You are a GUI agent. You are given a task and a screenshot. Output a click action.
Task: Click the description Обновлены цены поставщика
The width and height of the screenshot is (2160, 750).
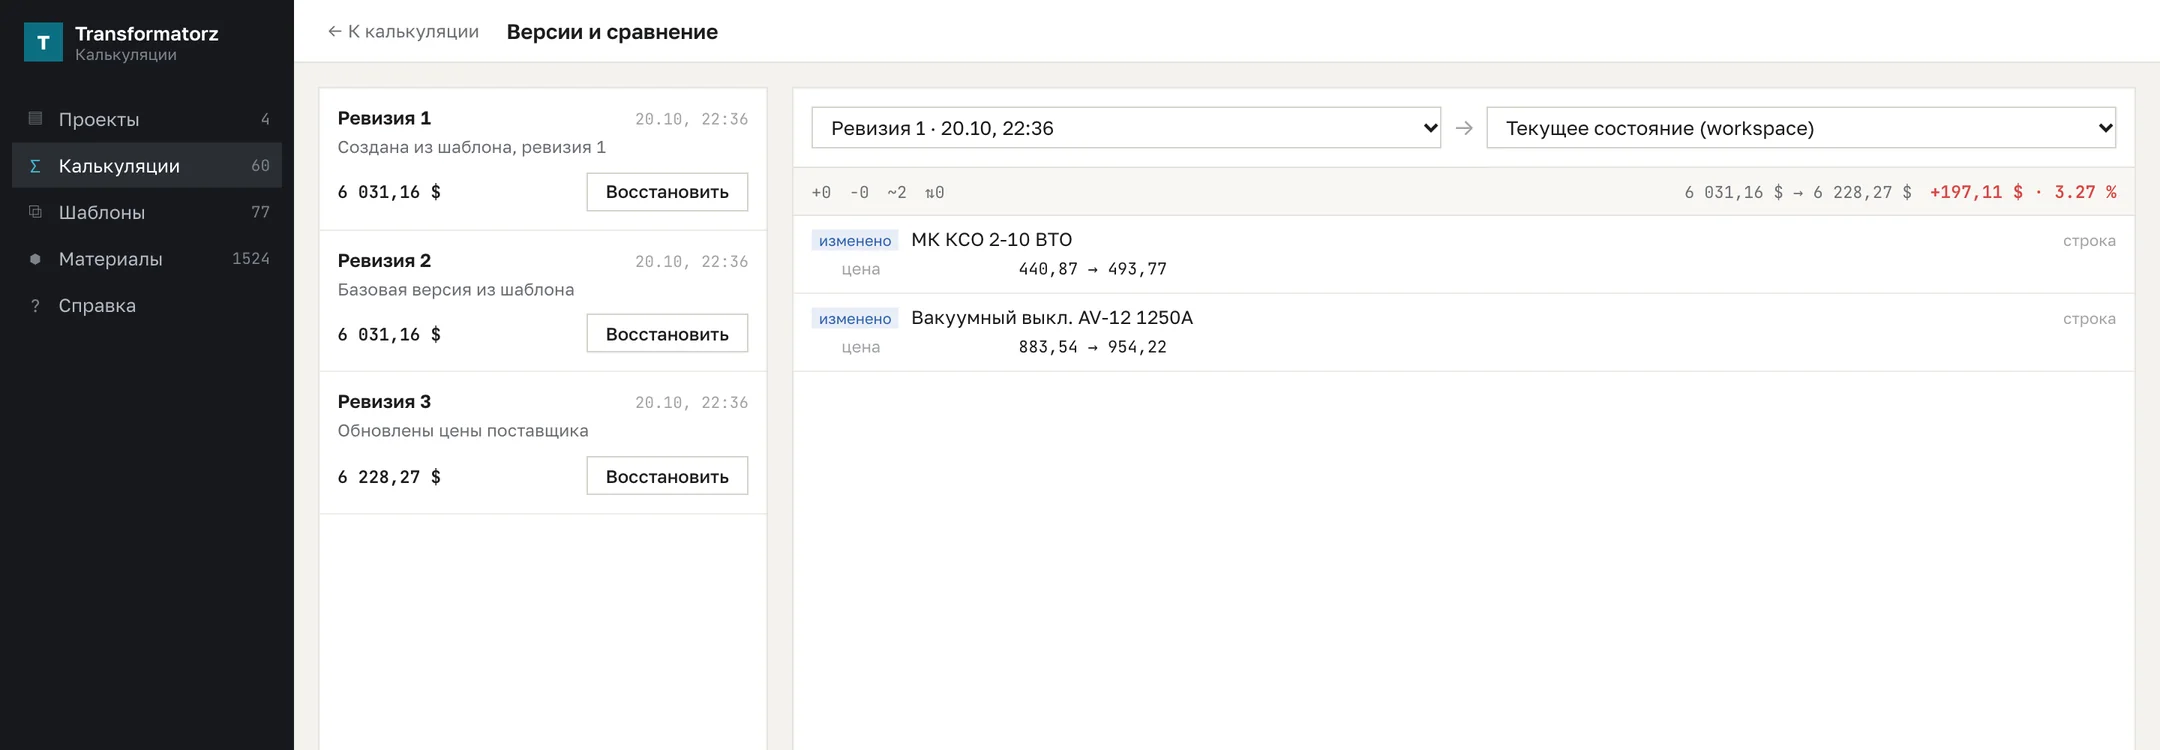(463, 431)
